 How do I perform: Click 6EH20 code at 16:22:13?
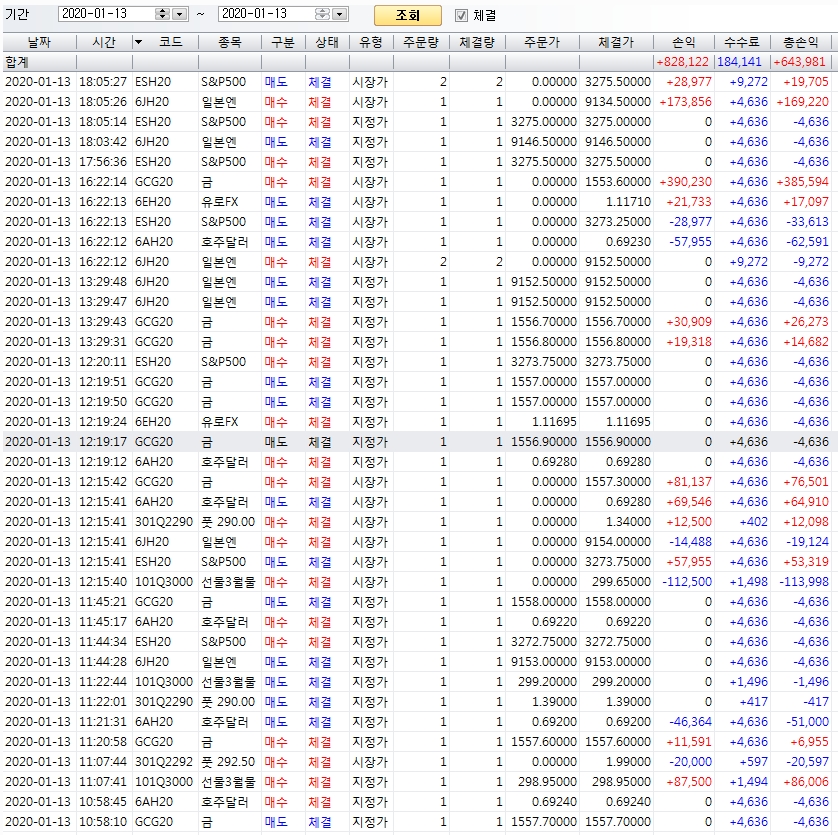tap(153, 202)
